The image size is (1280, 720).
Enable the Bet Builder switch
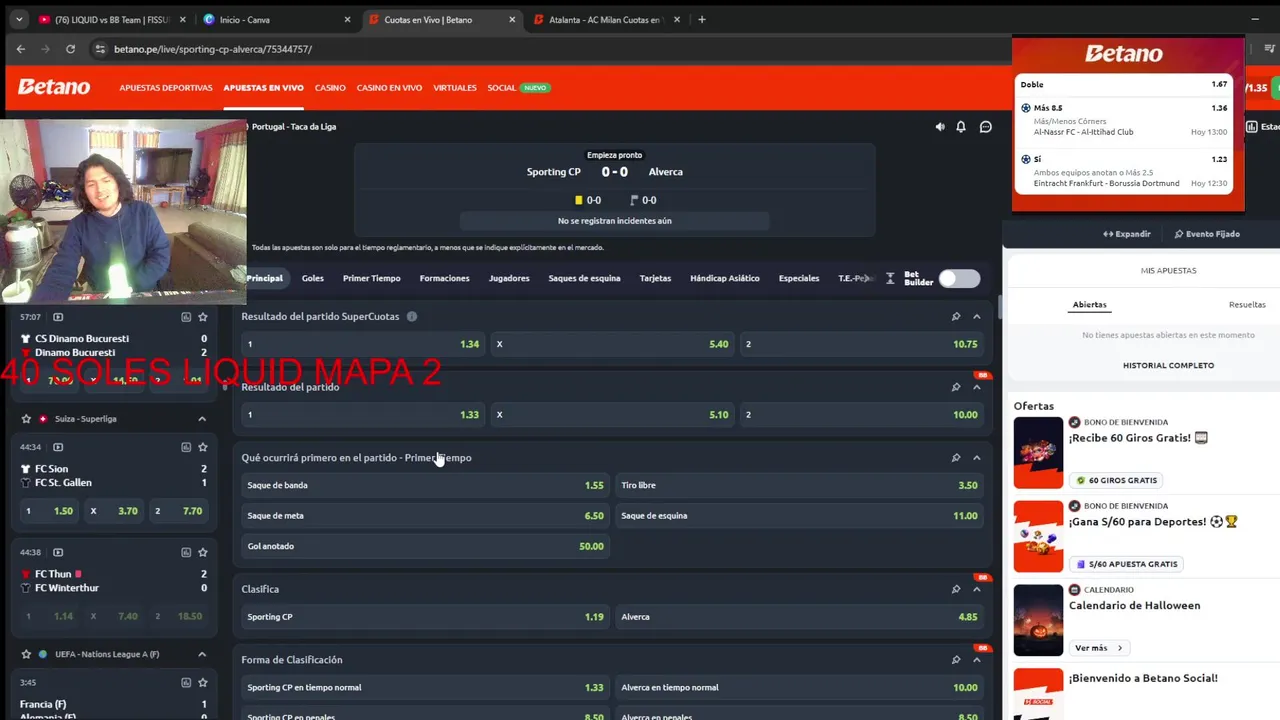tap(959, 279)
